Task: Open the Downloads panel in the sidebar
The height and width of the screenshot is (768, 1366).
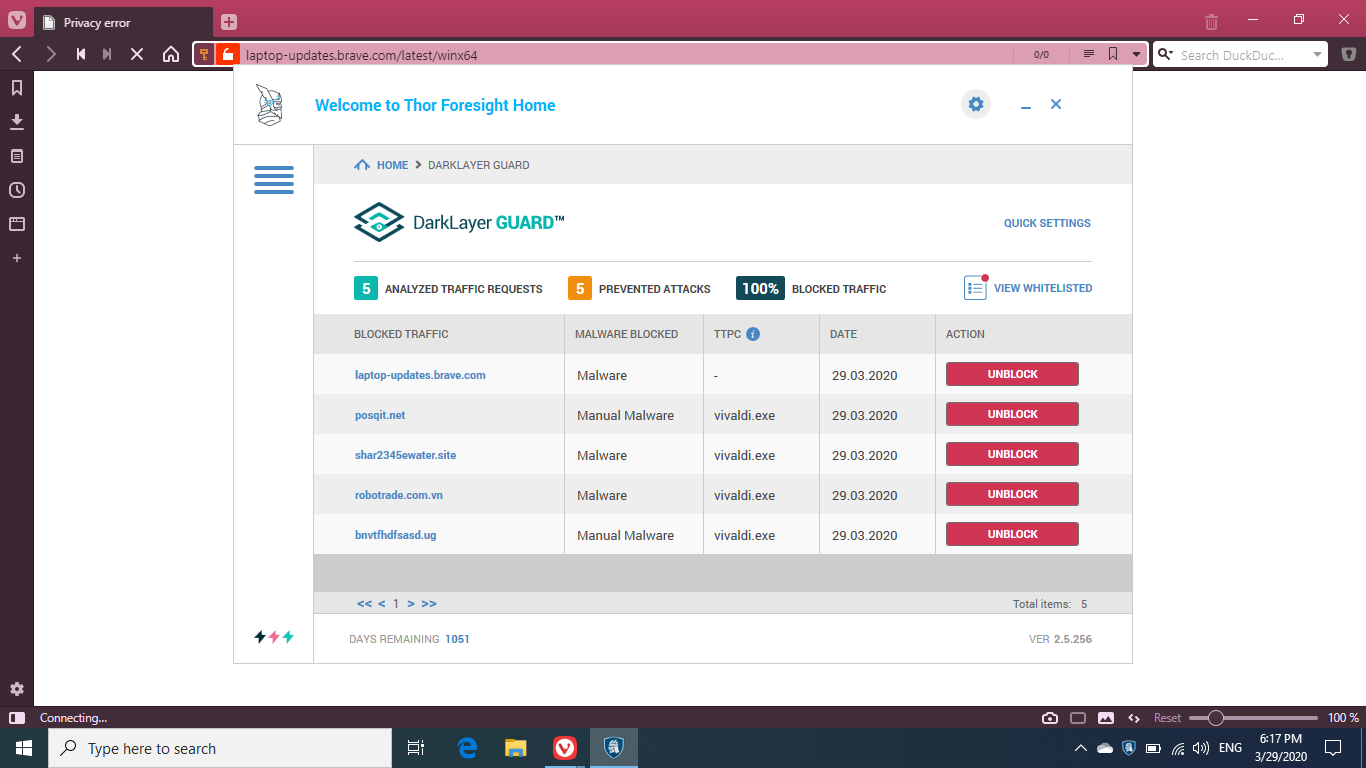Action: pyautogui.click(x=17, y=122)
